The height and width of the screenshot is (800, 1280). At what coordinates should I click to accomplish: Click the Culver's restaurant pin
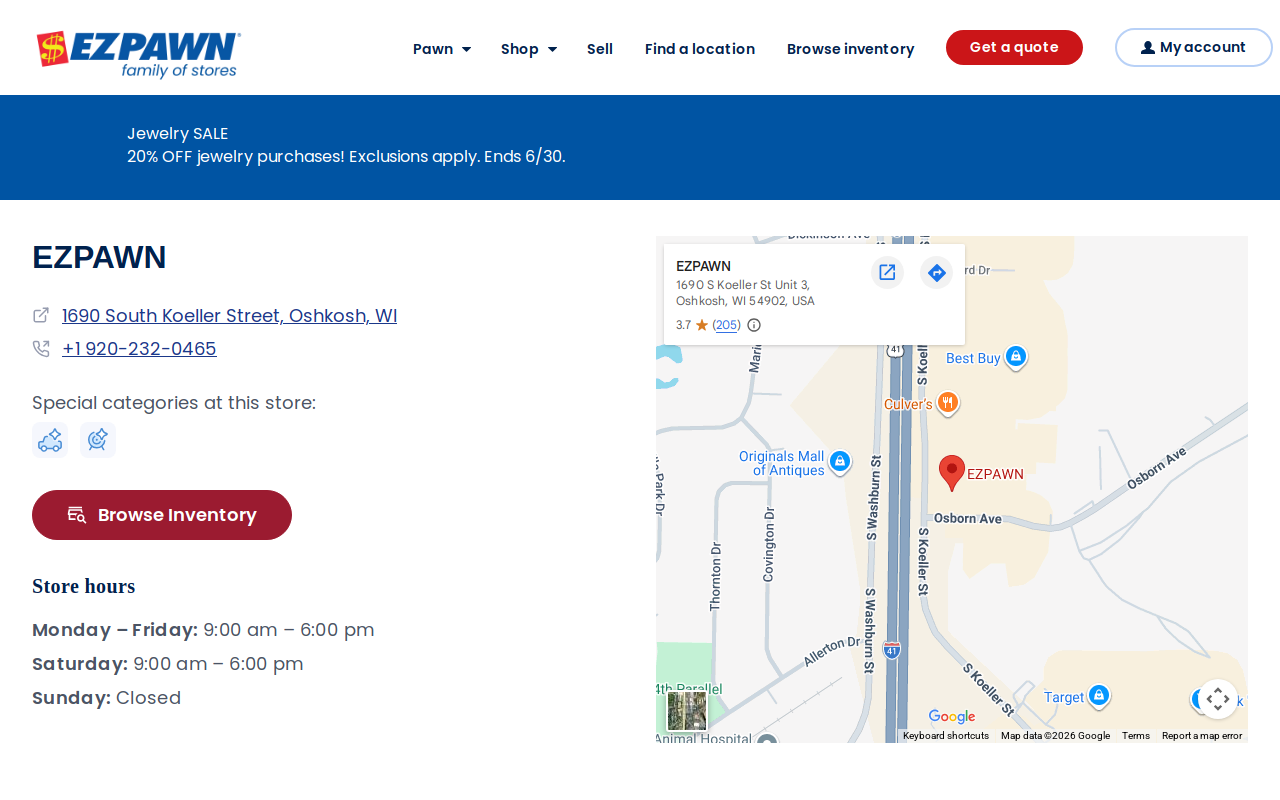coord(948,403)
